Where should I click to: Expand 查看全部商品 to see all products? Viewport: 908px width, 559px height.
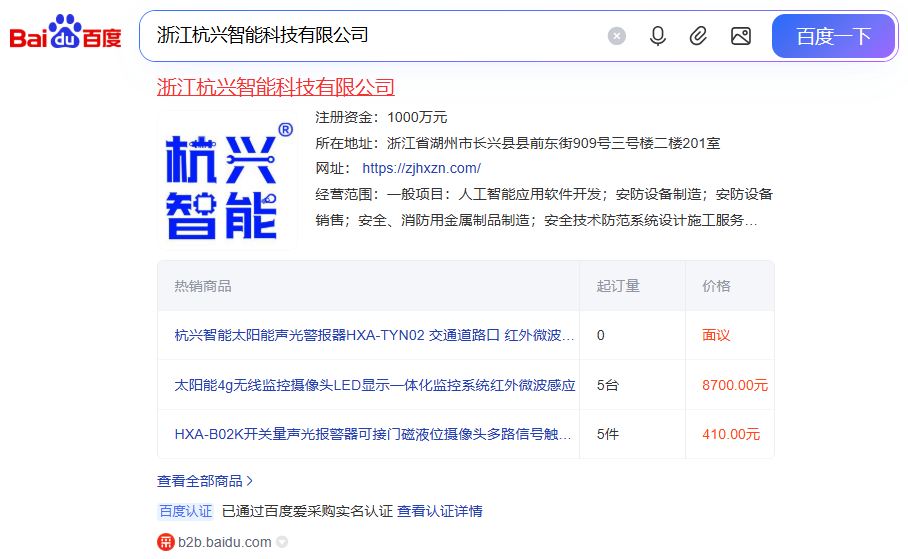tap(205, 481)
